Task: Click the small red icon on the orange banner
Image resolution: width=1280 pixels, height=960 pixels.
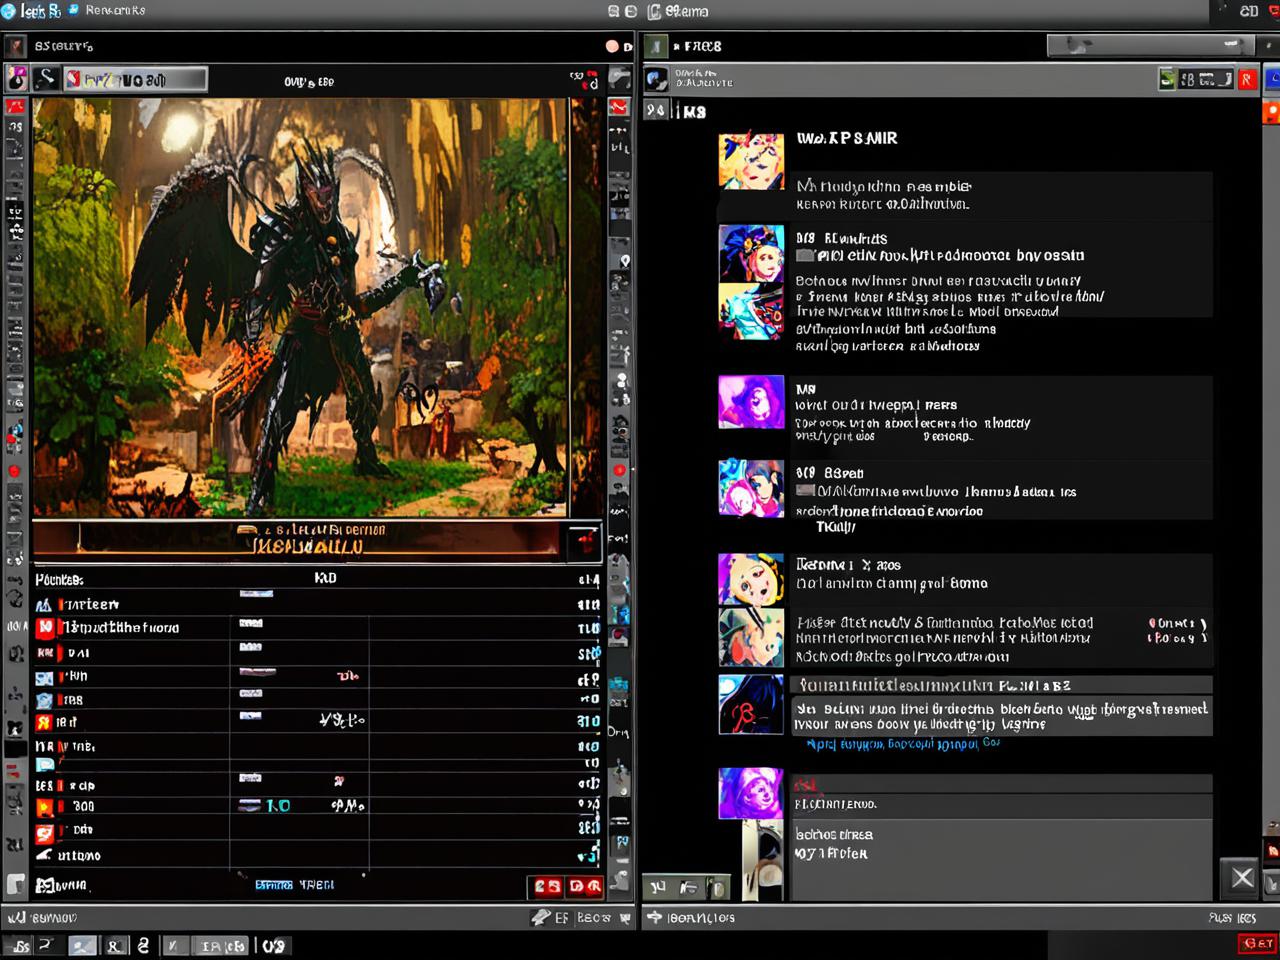Action: 584,540
